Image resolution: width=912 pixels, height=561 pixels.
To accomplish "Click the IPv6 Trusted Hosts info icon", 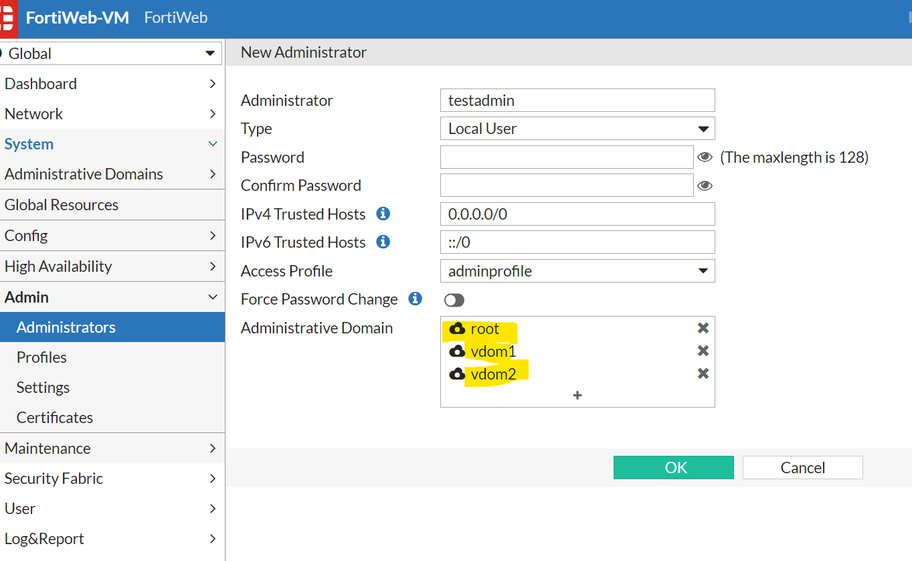I will [x=383, y=242].
